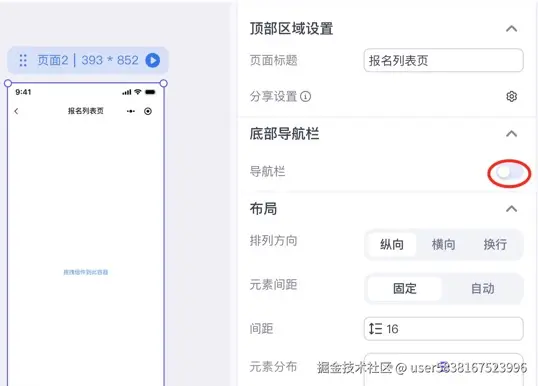Image resolution: width=538 pixels, height=386 pixels.
Task: Click the back arrow in phone preview
Action: 16,111
